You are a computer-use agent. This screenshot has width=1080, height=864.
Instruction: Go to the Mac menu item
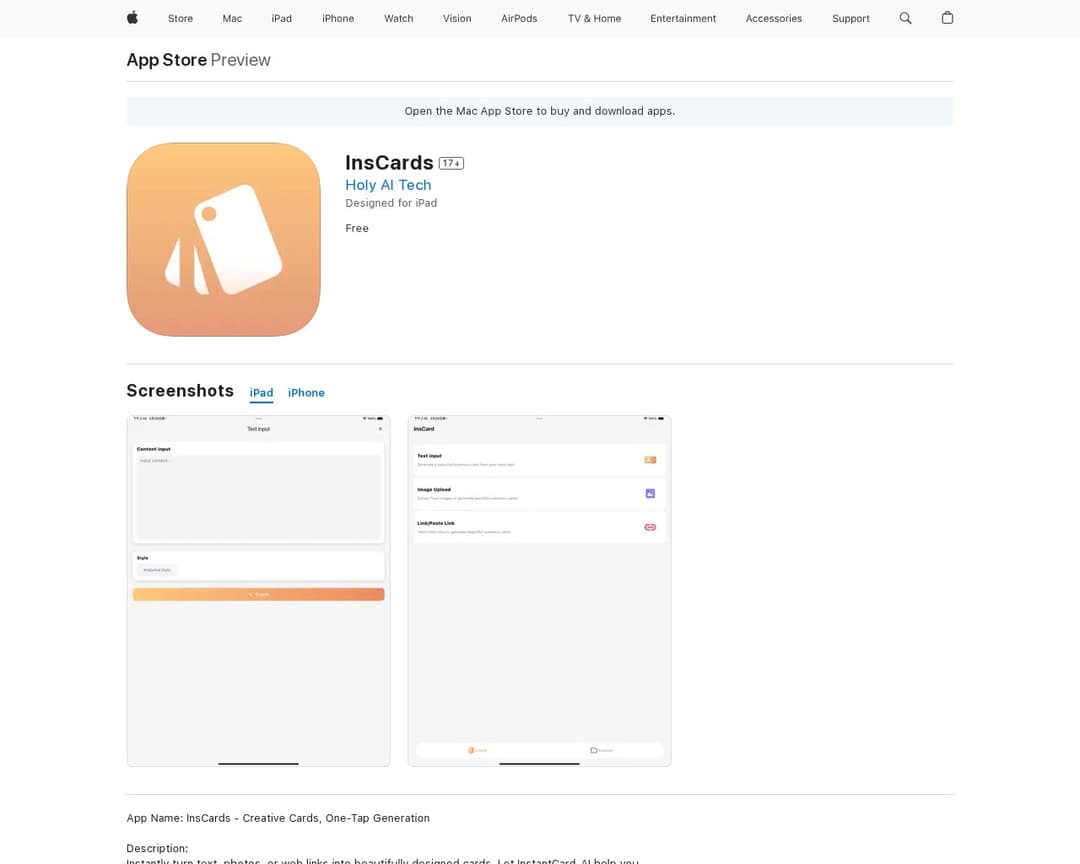232,18
